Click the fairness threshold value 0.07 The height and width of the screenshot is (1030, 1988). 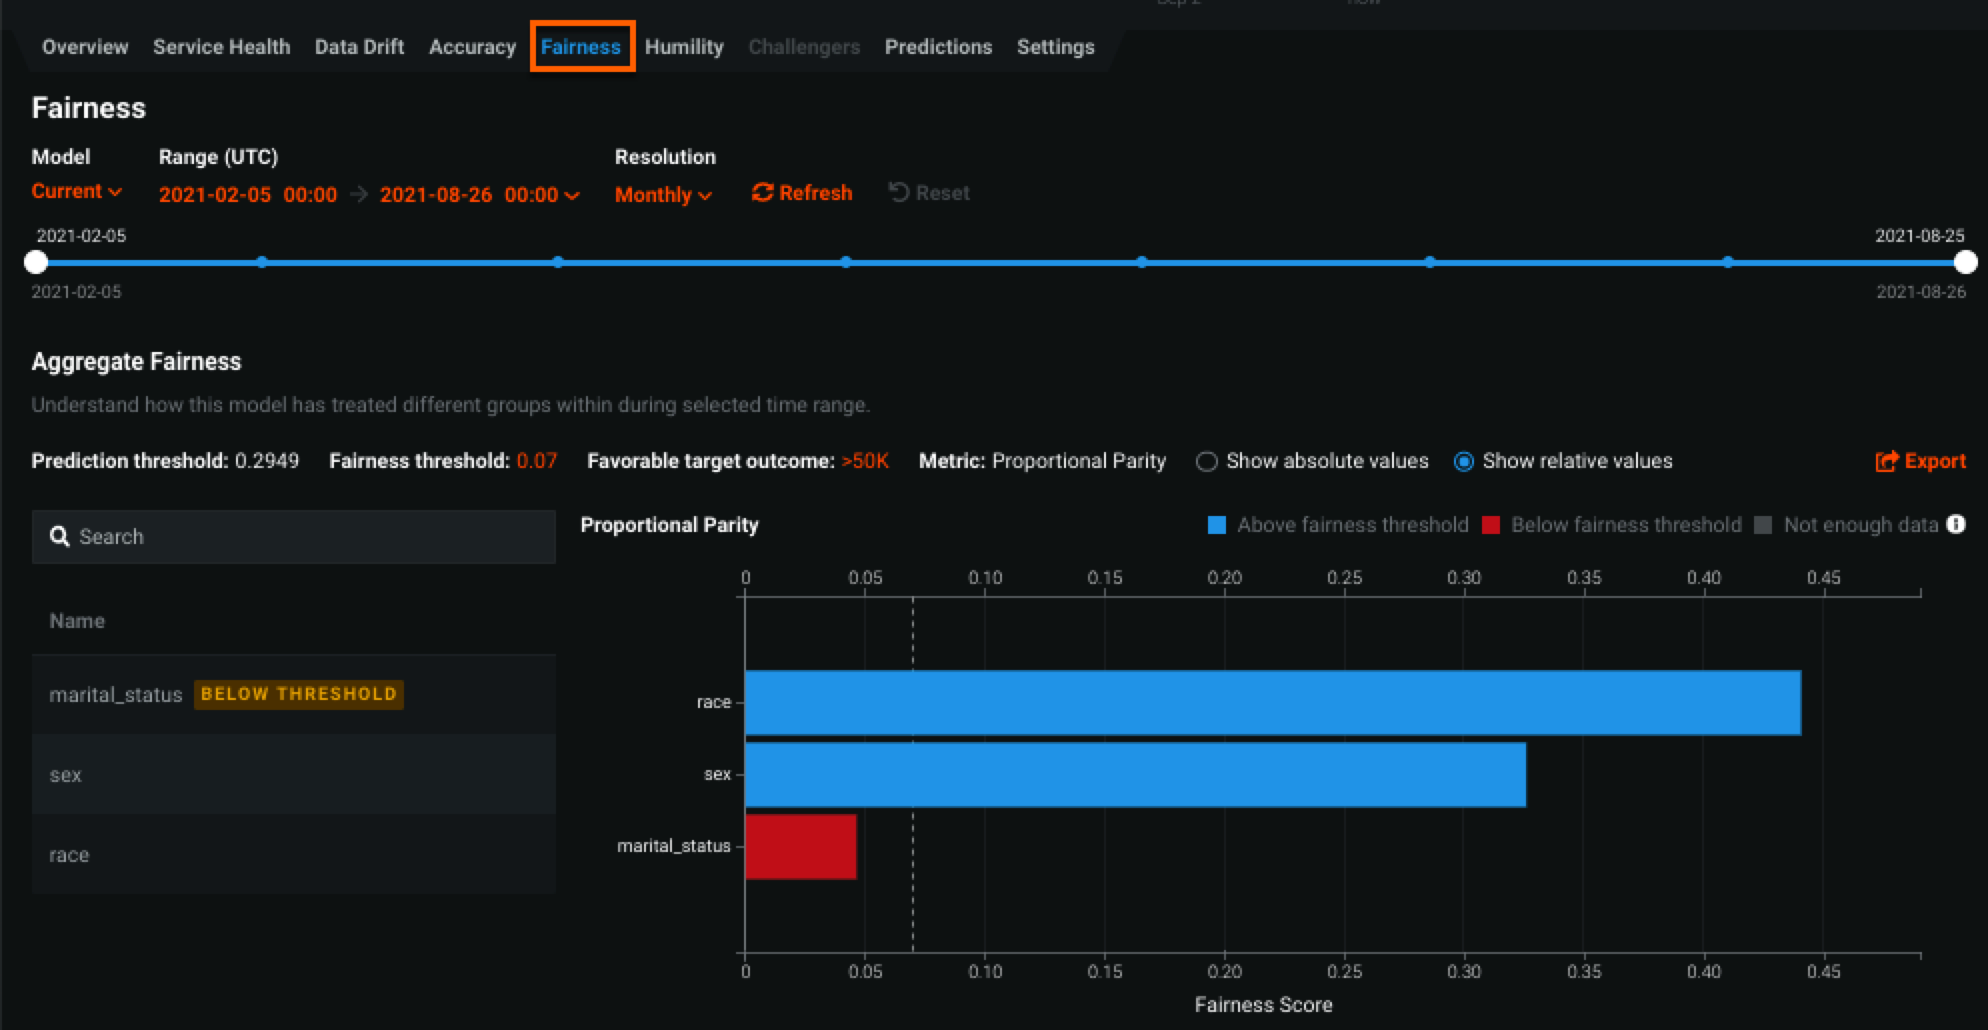[537, 461]
